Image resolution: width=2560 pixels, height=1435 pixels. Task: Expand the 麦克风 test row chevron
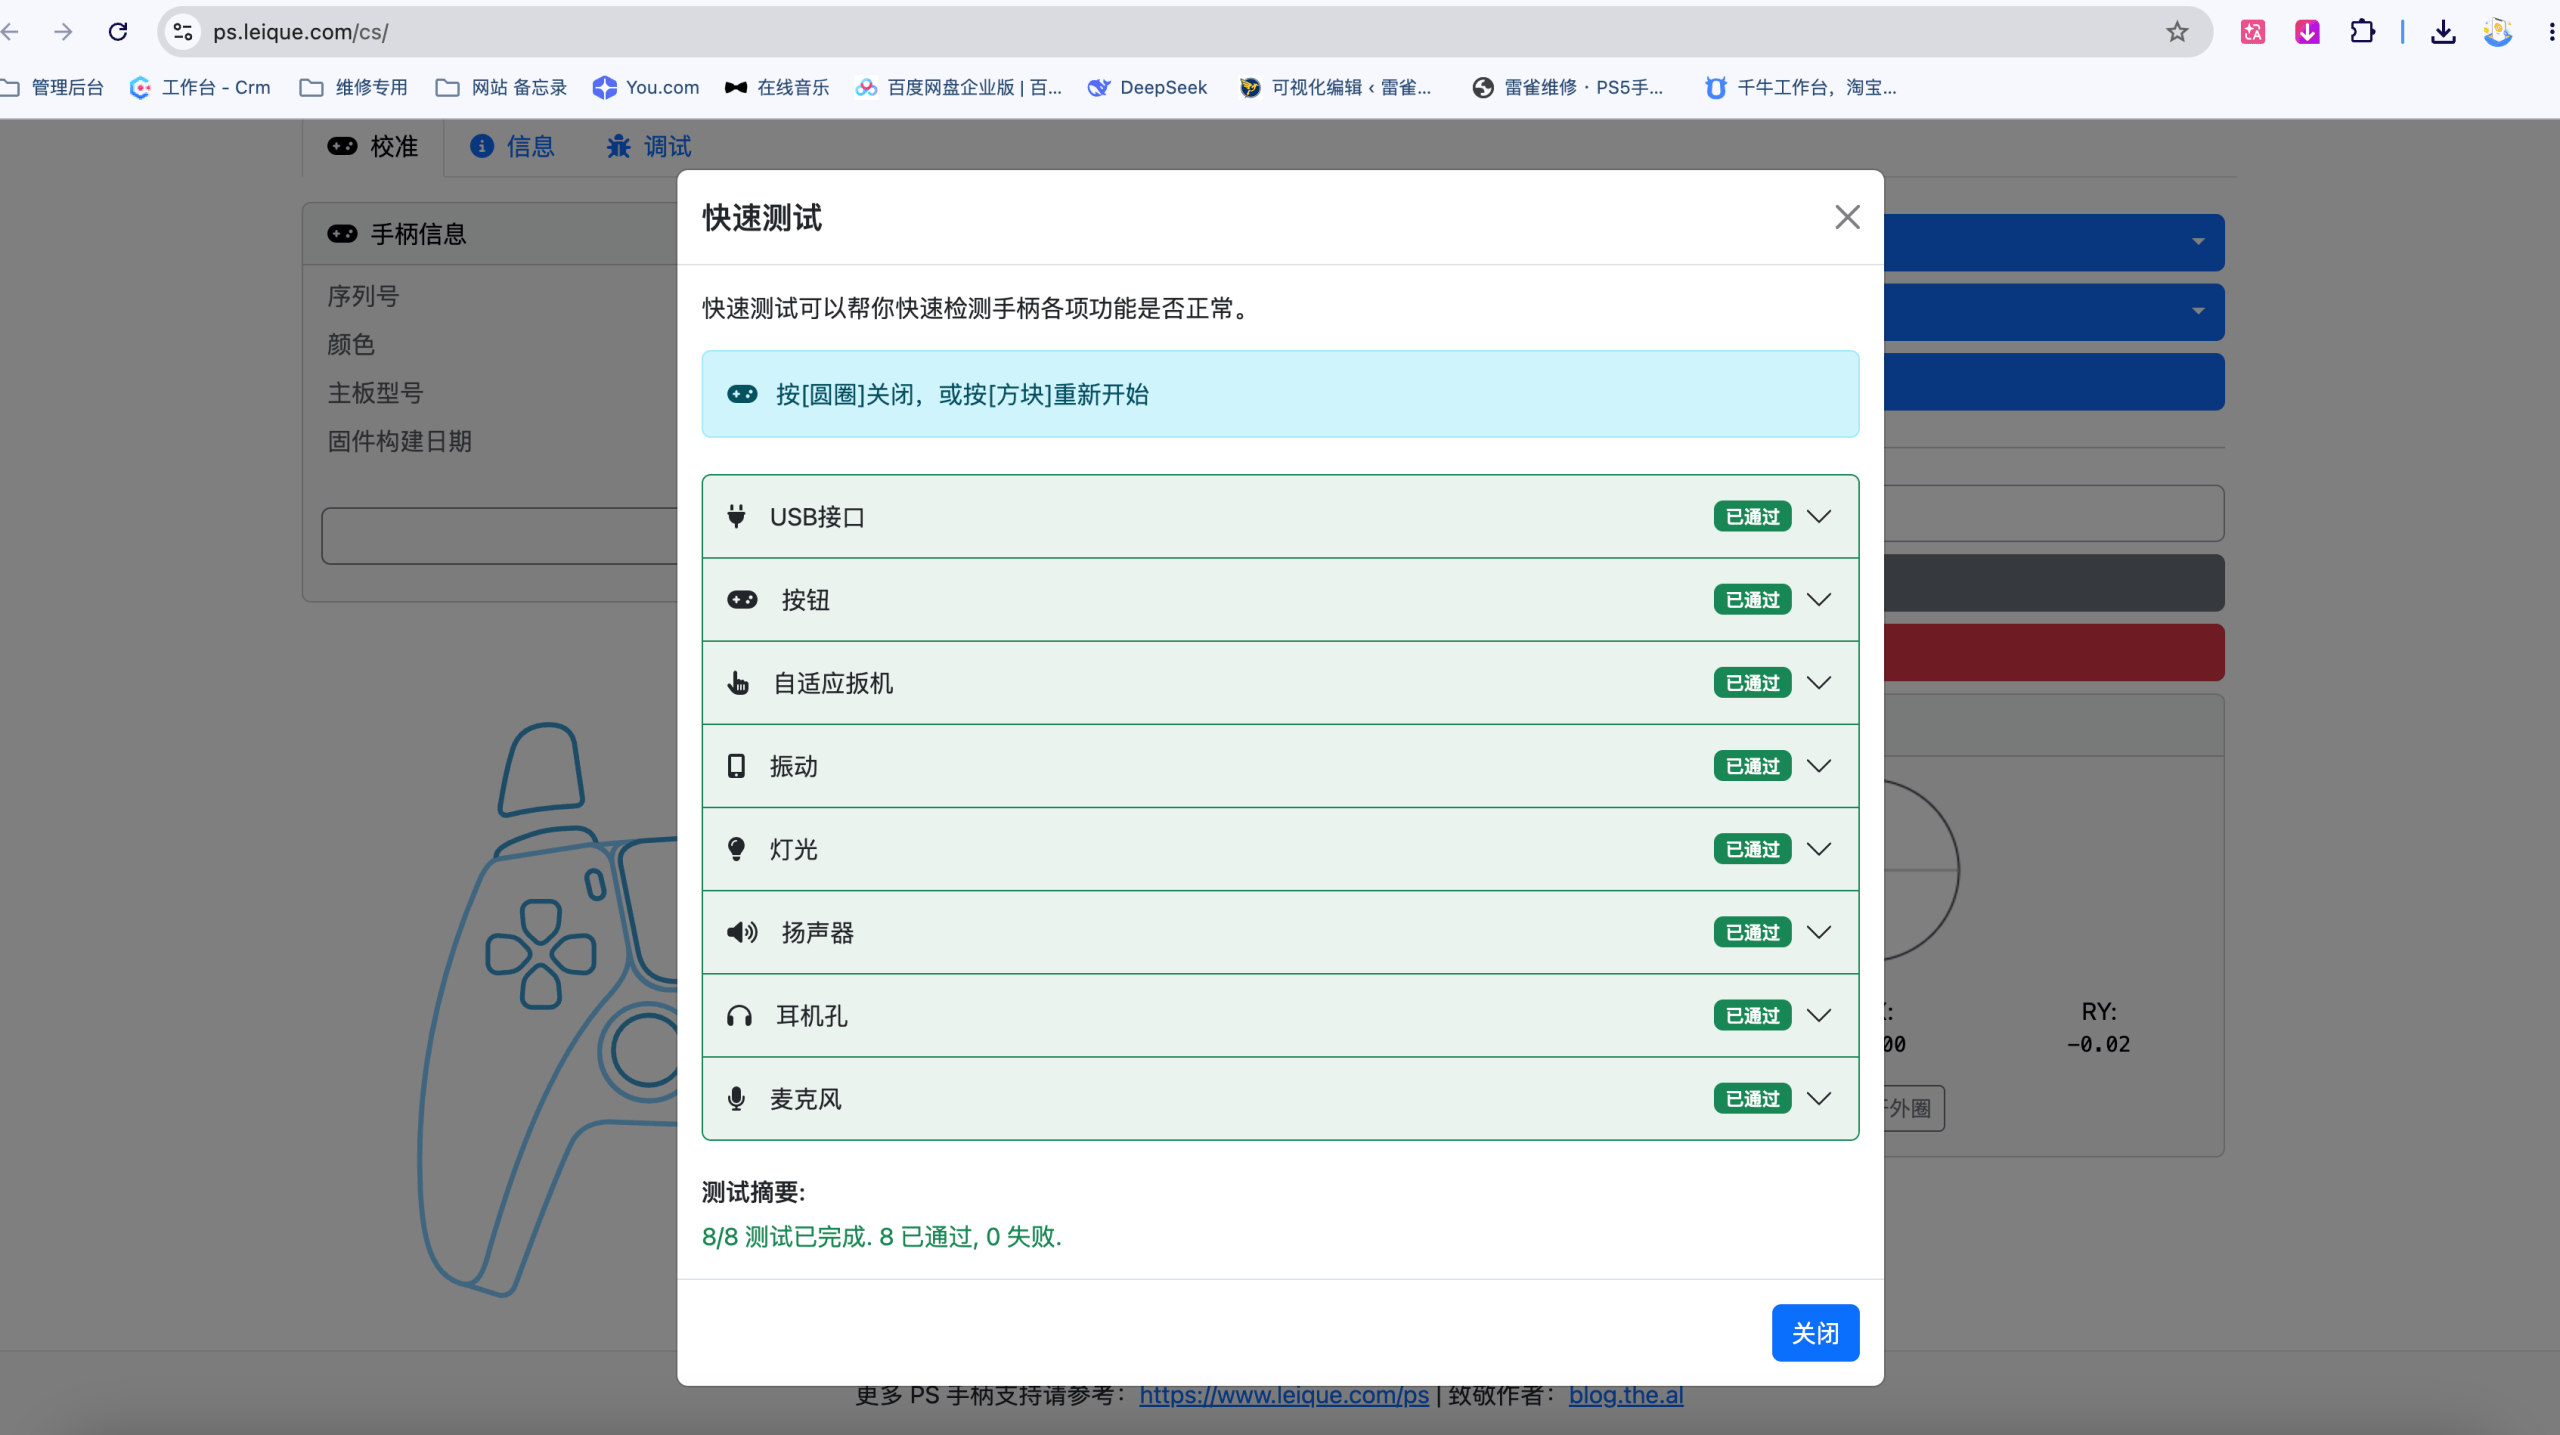pyautogui.click(x=1819, y=1098)
